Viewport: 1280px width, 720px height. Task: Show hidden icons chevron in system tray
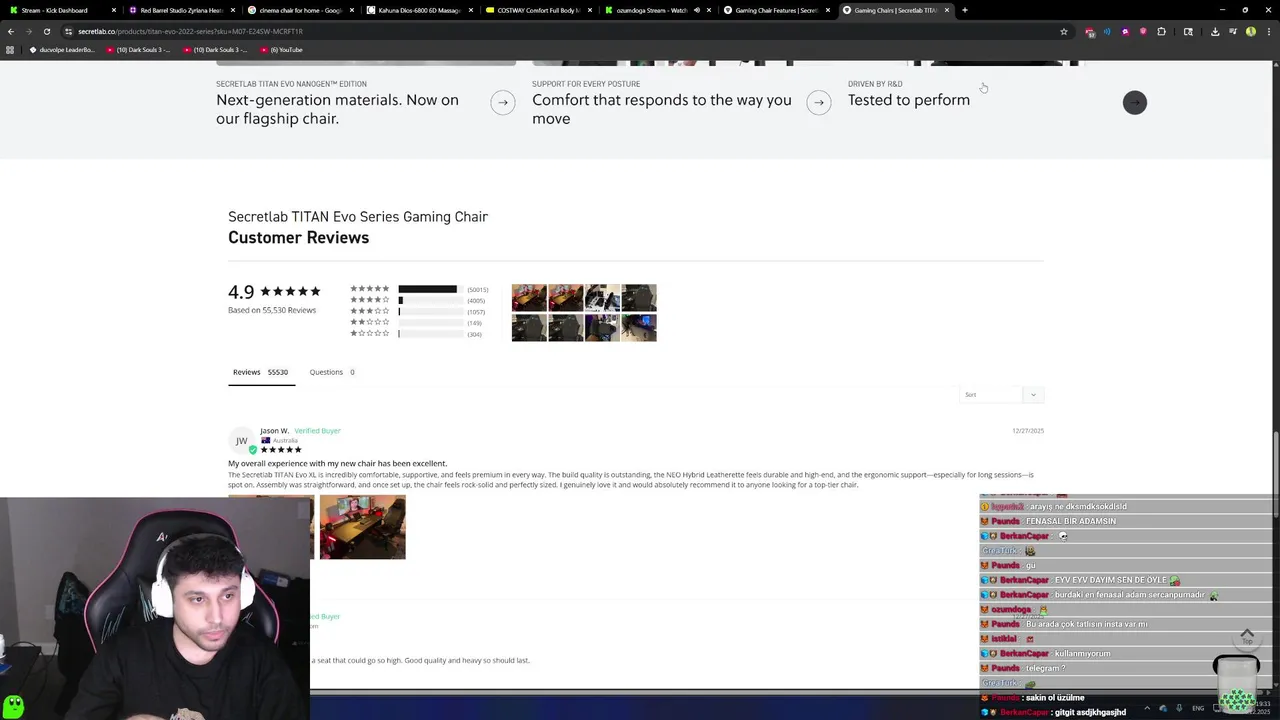1146,708
